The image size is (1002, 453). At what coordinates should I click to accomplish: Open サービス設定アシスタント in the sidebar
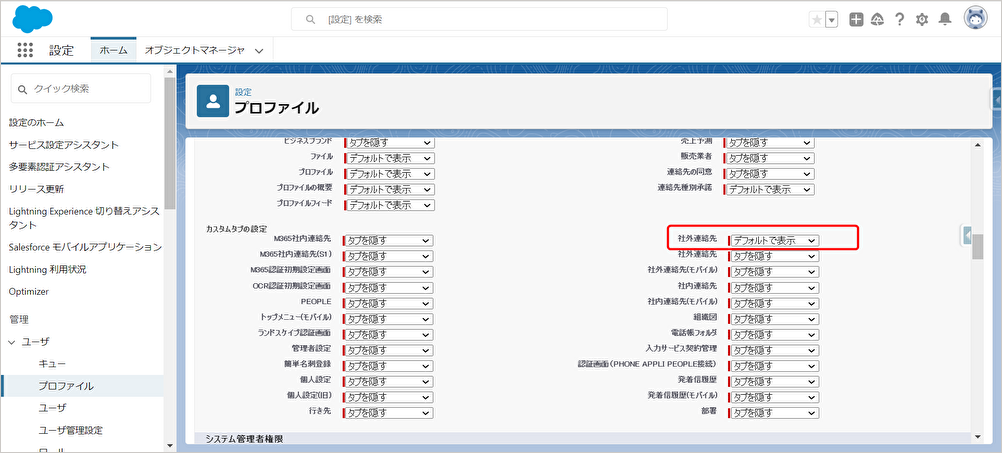64,145
